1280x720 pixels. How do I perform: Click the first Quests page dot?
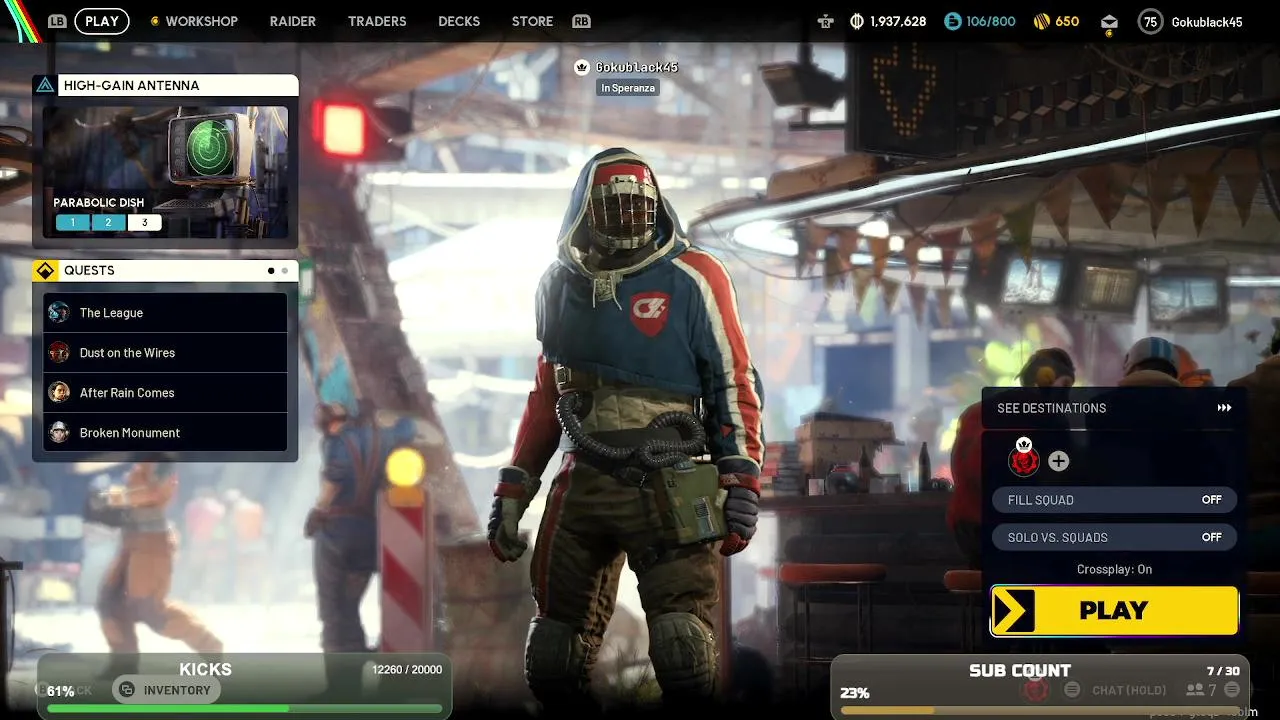click(x=271, y=270)
